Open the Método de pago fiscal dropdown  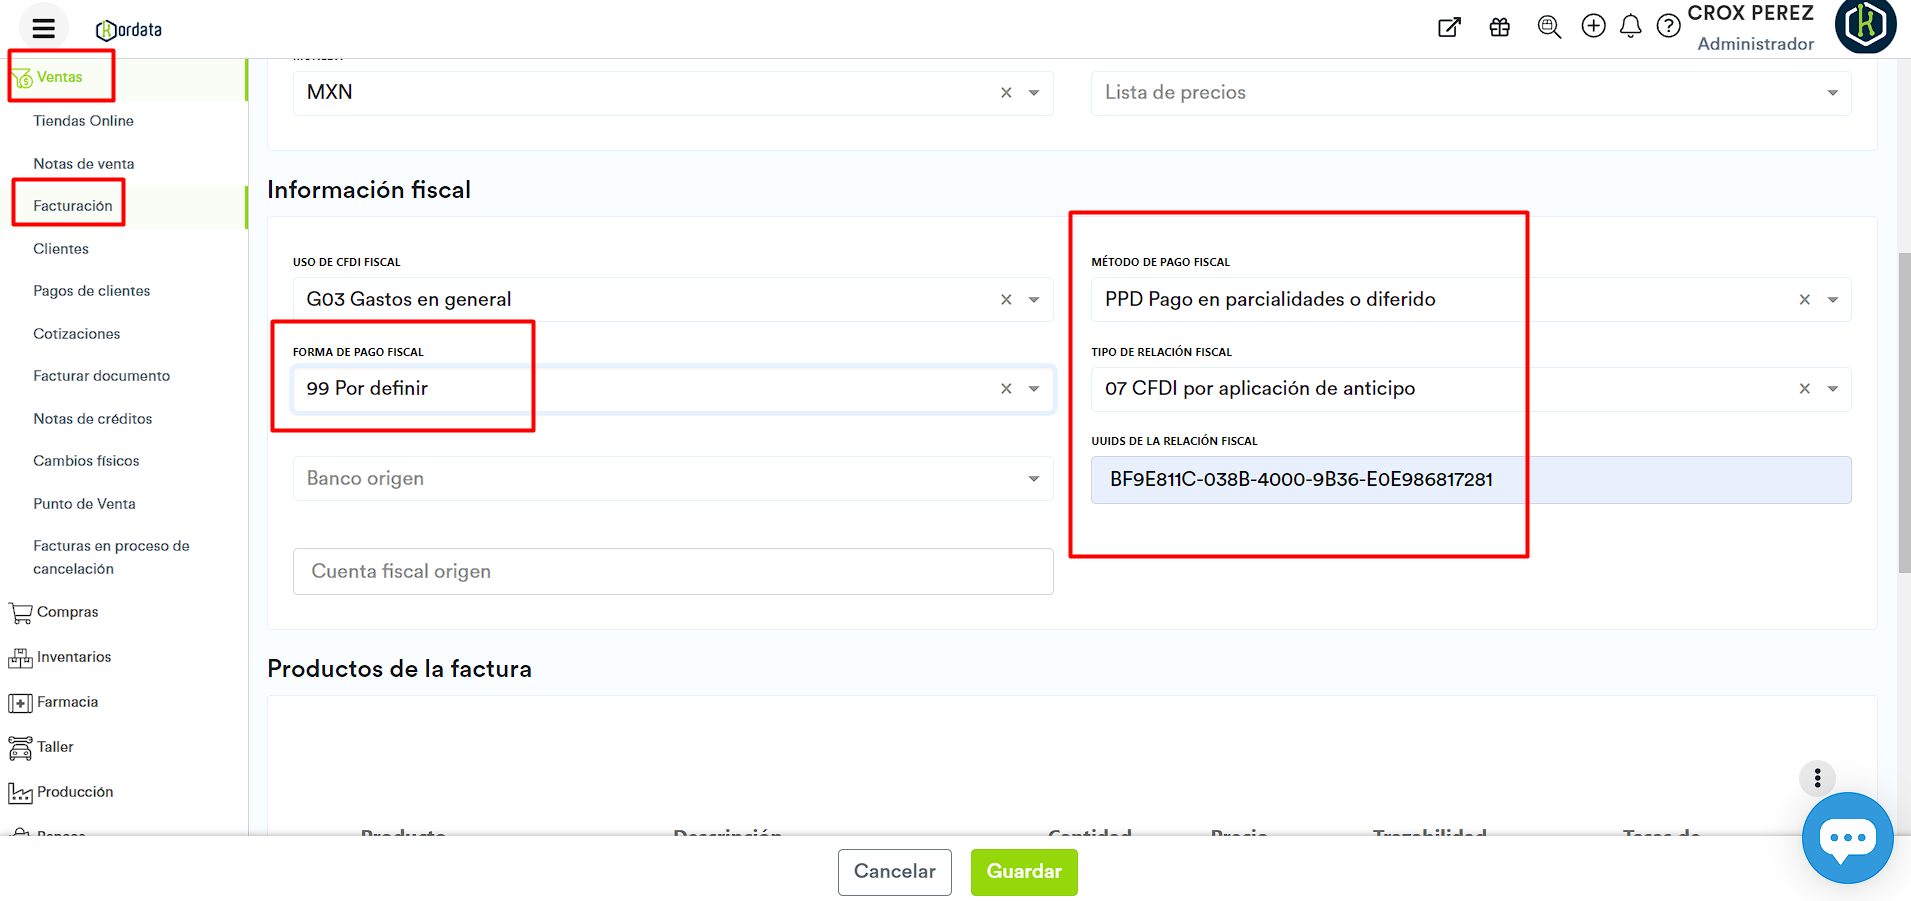pos(1832,300)
